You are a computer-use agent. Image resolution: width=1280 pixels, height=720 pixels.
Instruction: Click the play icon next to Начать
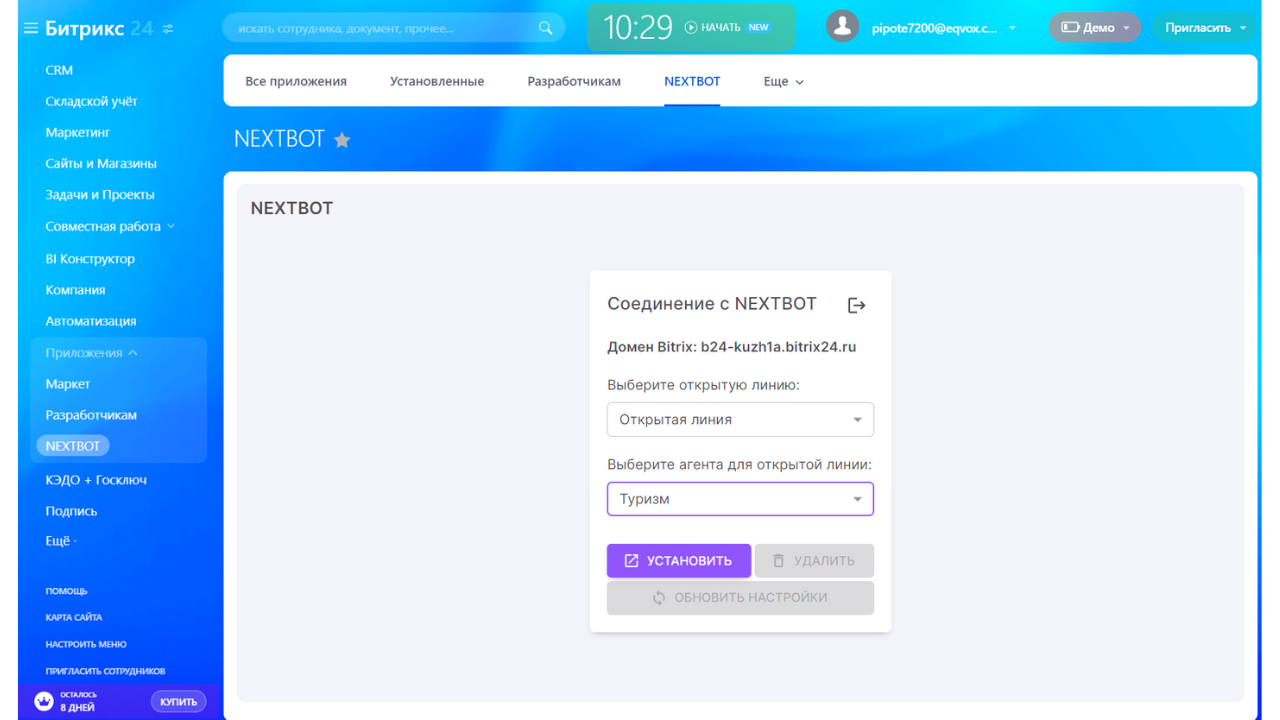pyautogui.click(x=690, y=28)
